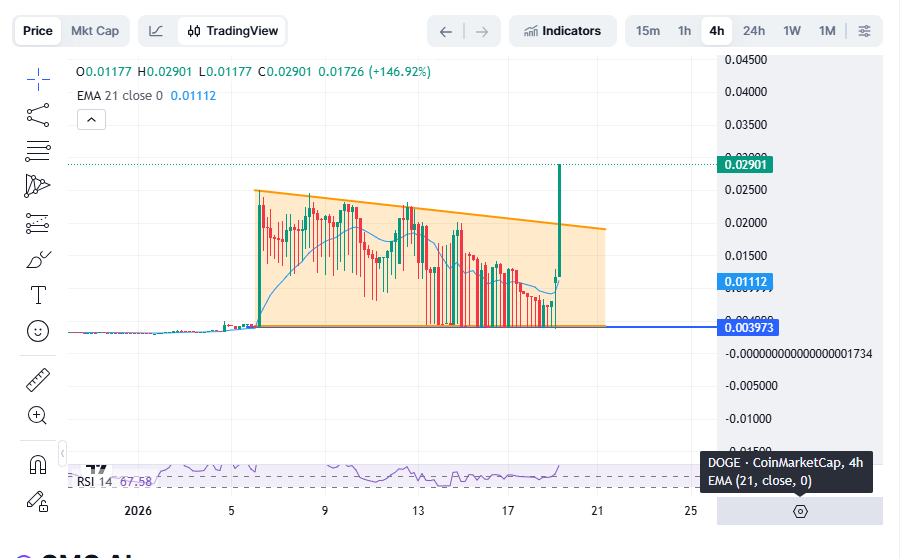Open the chart settings sliders menu

tap(864, 31)
